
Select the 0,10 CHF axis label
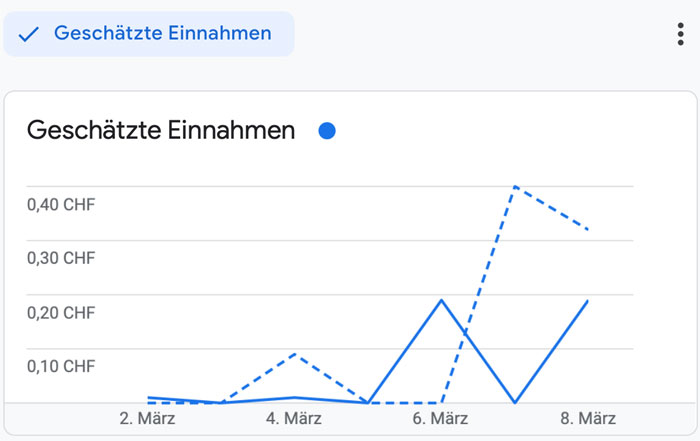pyautogui.click(x=60, y=366)
